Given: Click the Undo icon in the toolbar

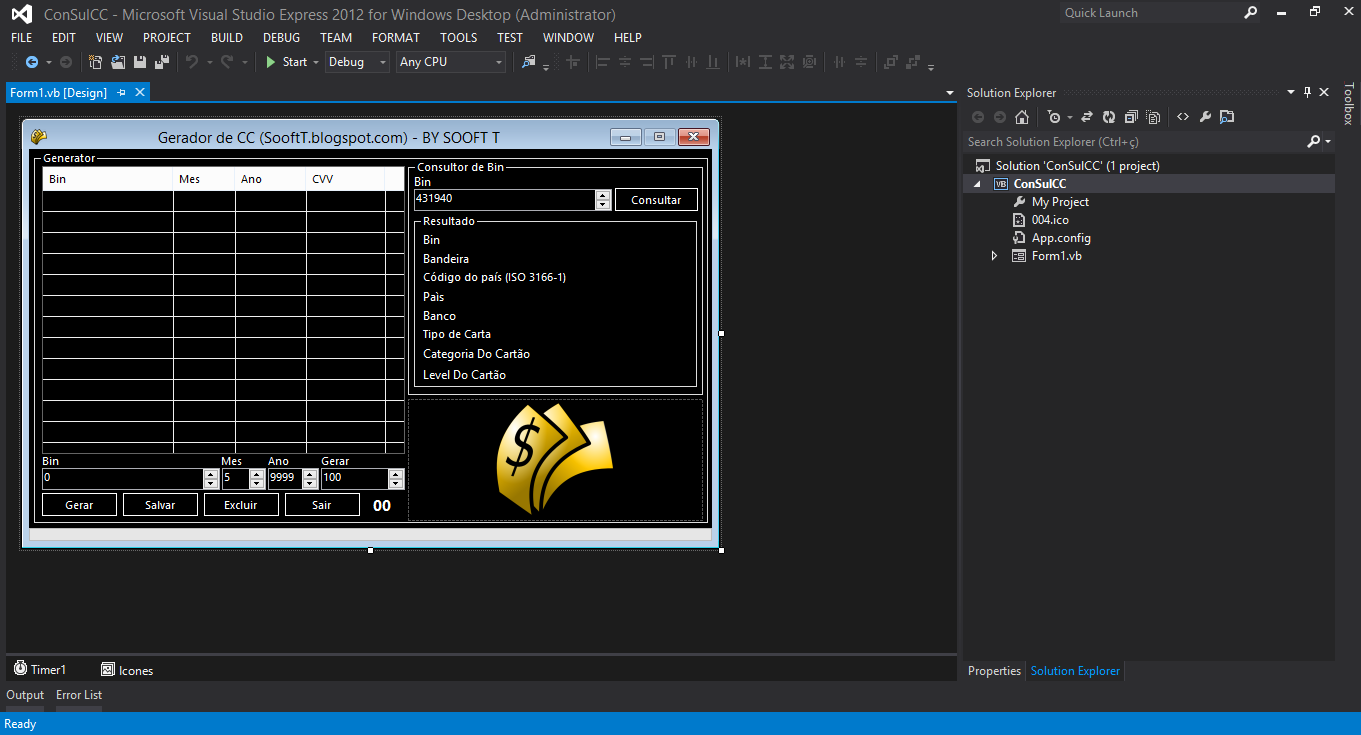Looking at the screenshot, I should point(193,61).
